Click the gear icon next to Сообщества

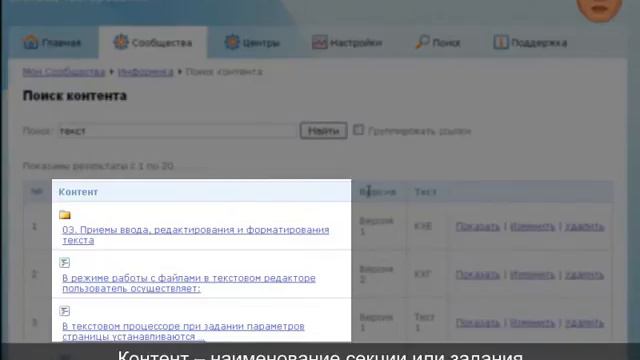pyautogui.click(x=121, y=42)
